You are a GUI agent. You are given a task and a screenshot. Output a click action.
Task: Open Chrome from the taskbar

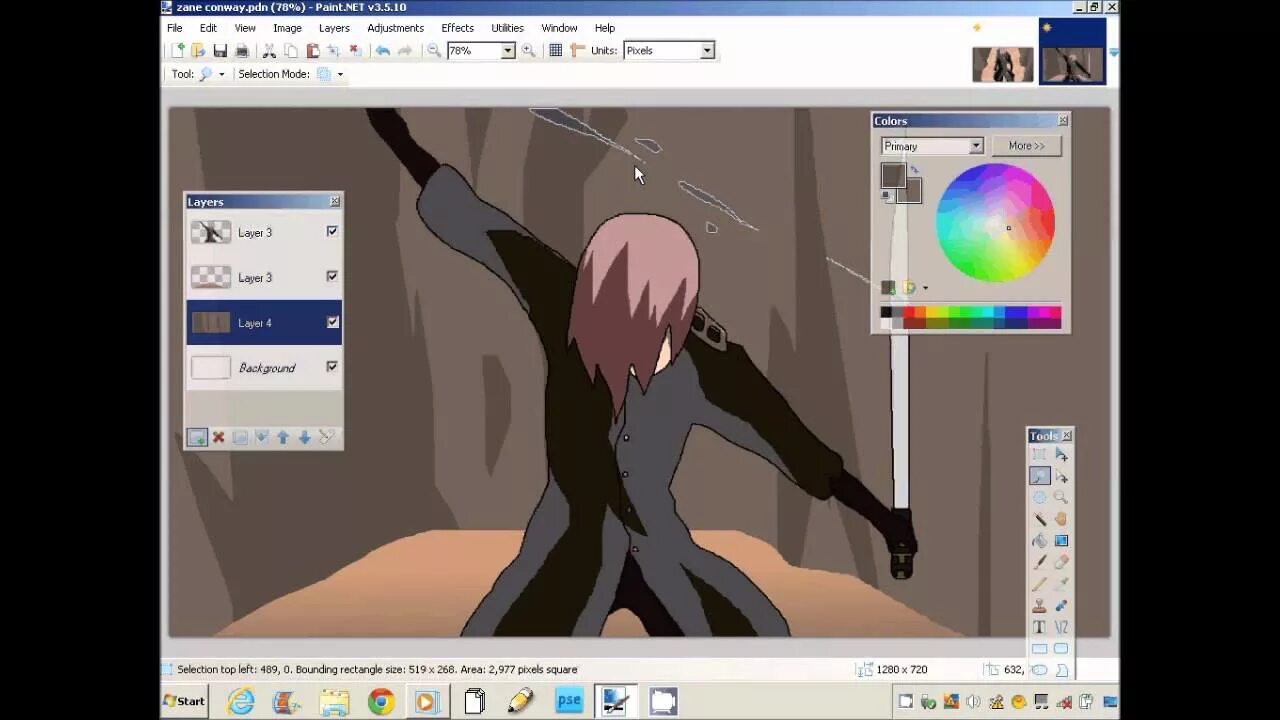point(381,702)
